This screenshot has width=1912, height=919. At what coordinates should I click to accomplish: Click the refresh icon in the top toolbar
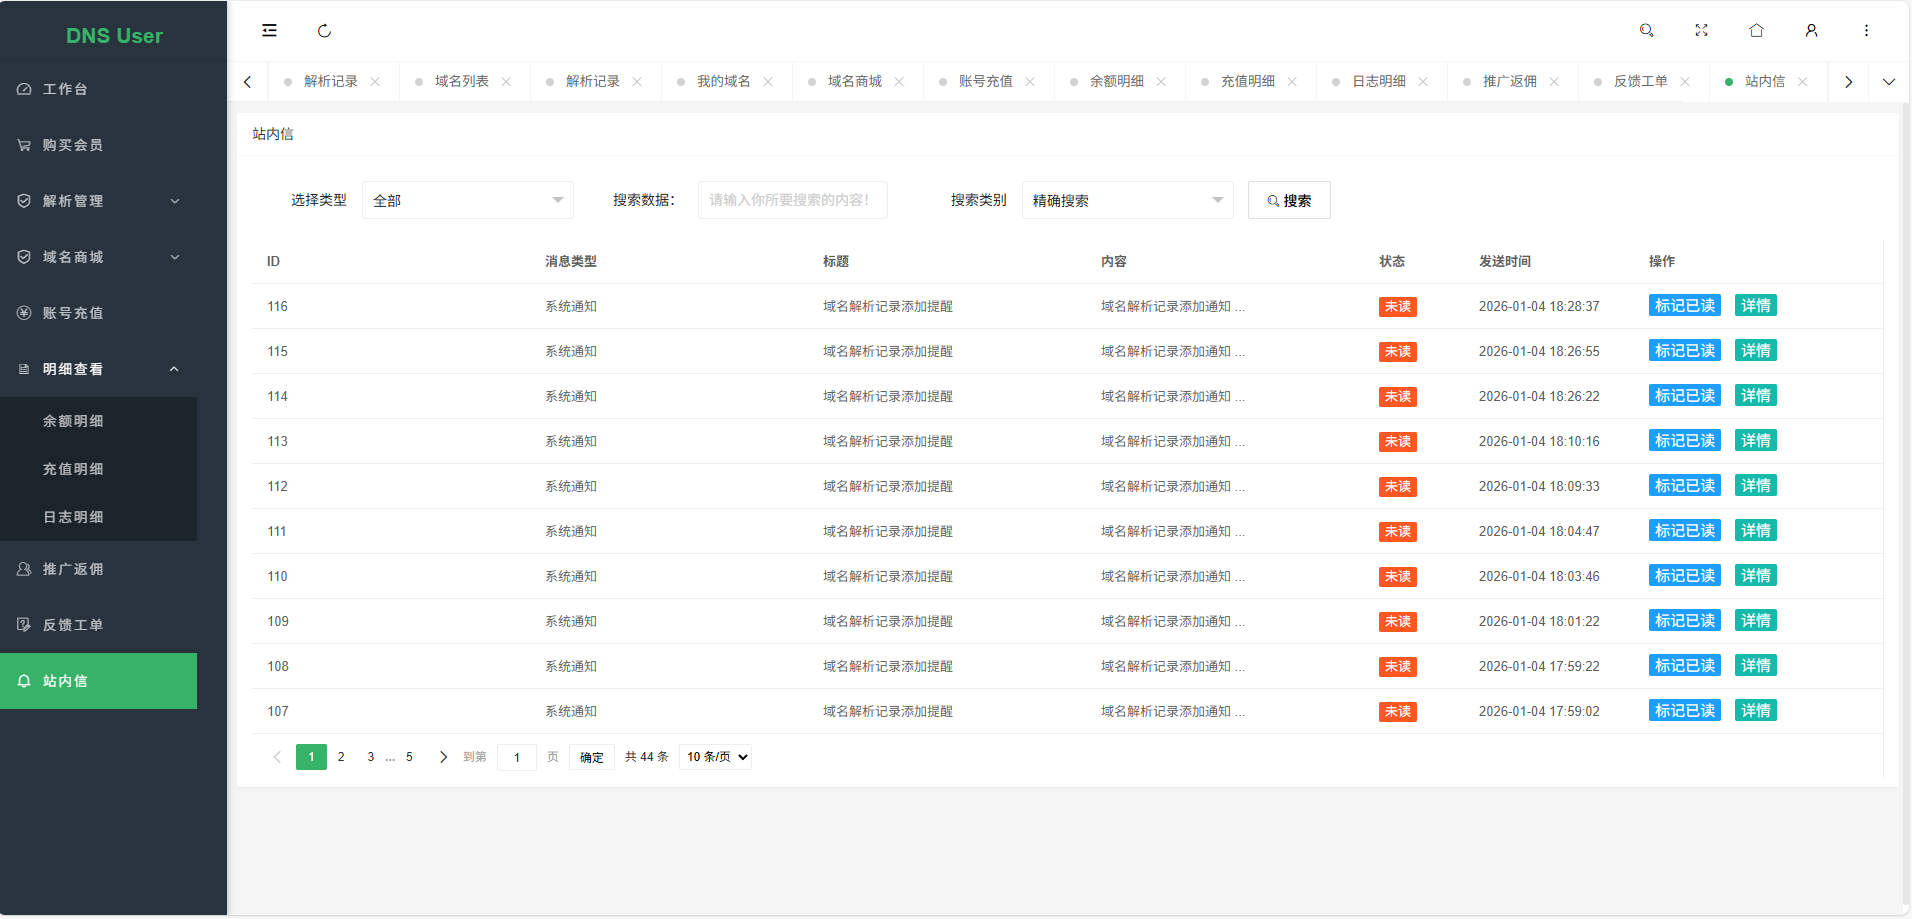[324, 31]
